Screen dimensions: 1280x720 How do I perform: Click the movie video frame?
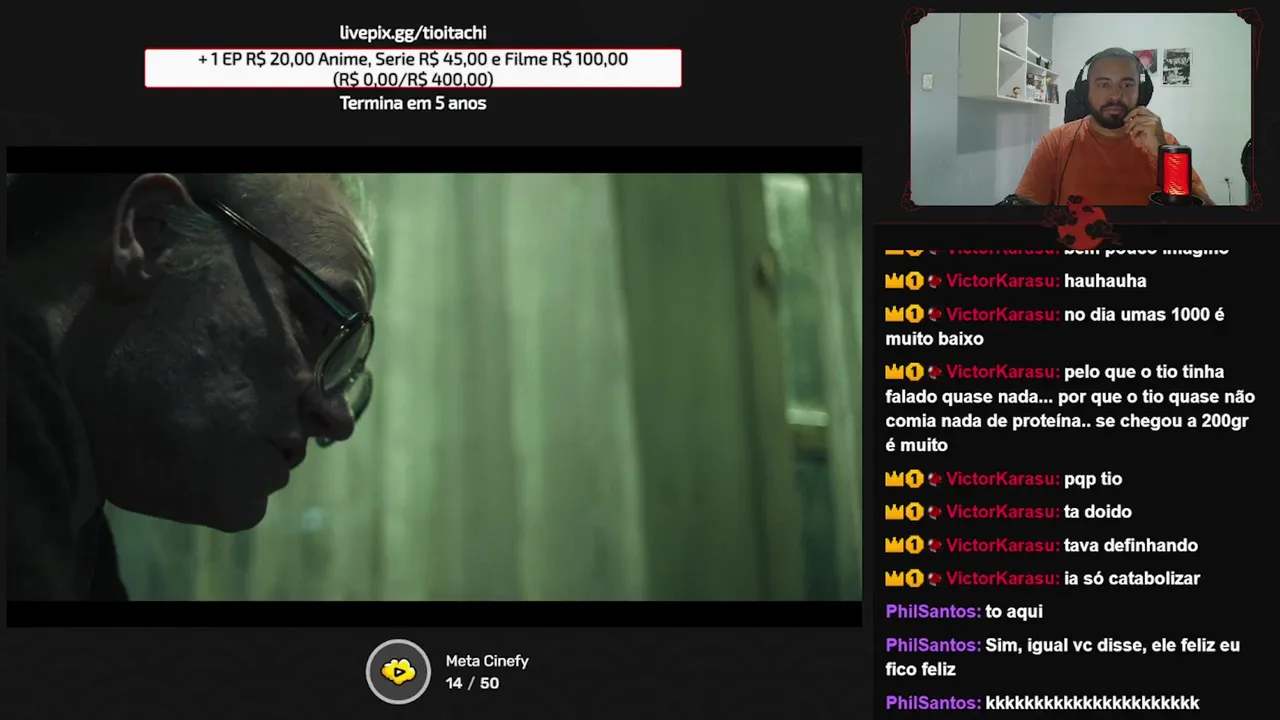[434, 386]
